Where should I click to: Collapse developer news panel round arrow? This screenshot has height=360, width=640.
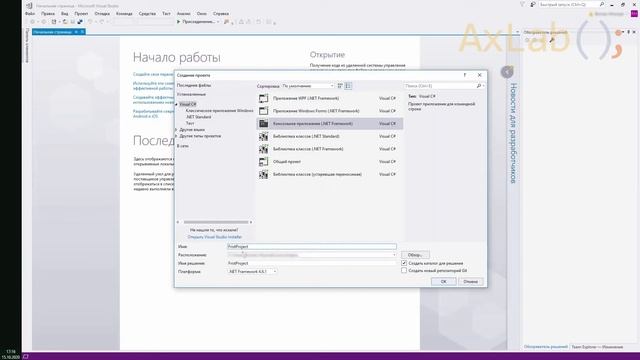[x=507, y=72]
